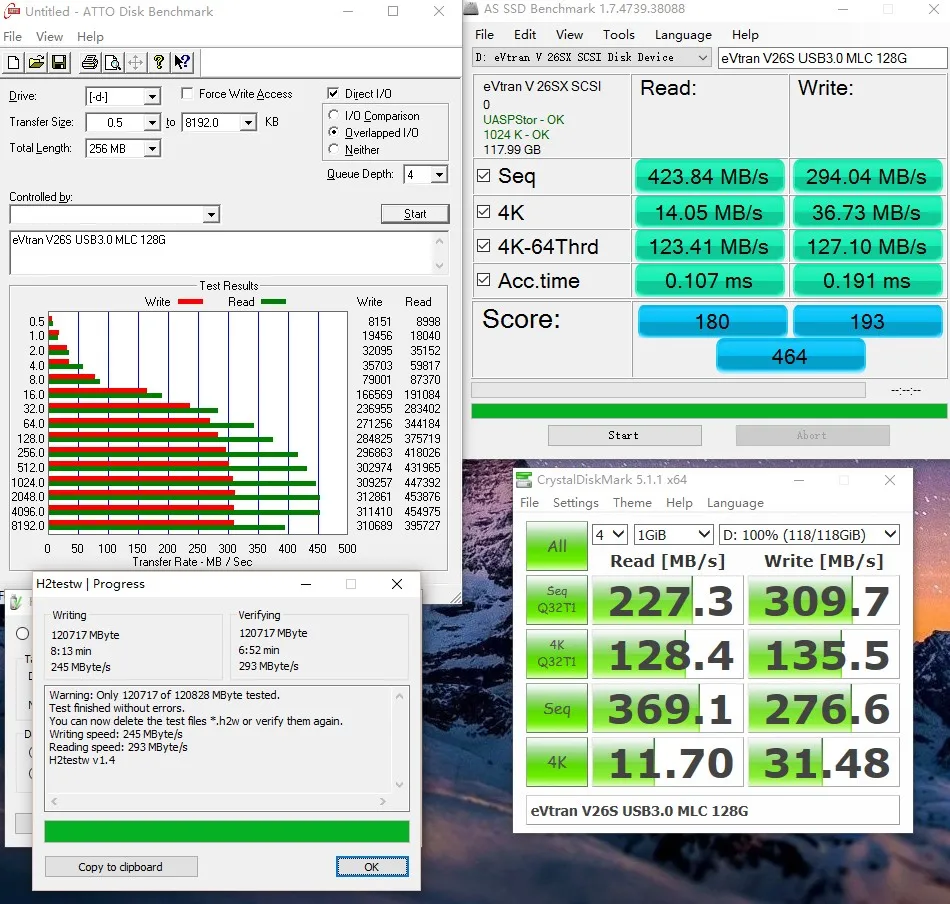Click the AS SSD drive name text field
The height and width of the screenshot is (904, 950).
pos(832,58)
